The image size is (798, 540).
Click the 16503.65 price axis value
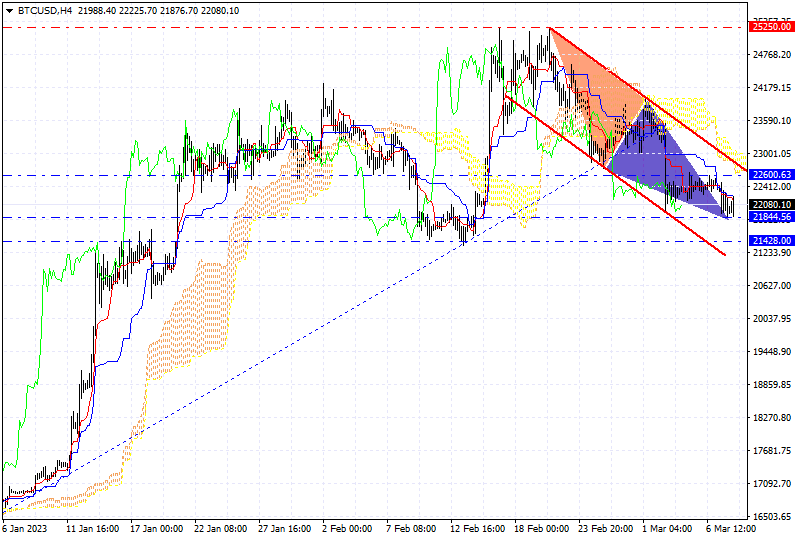pos(773,517)
